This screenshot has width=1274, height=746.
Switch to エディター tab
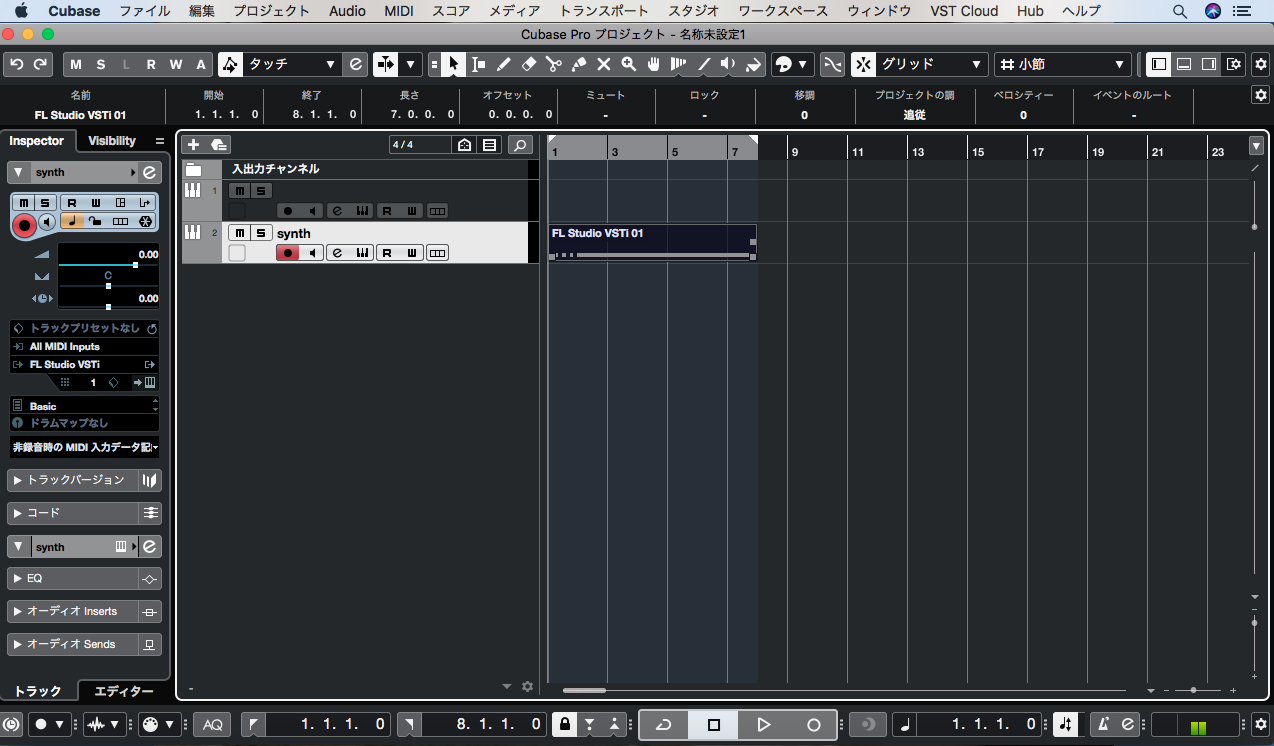(x=124, y=691)
